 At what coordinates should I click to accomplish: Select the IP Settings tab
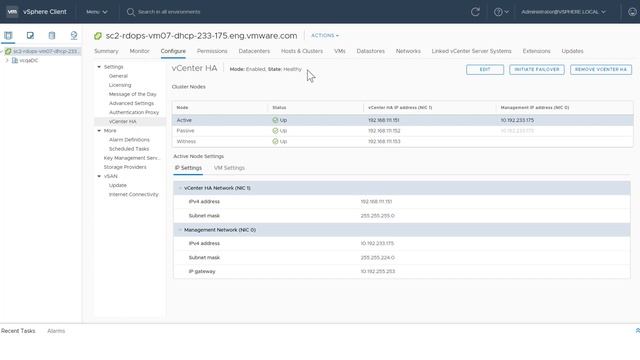[x=188, y=168]
